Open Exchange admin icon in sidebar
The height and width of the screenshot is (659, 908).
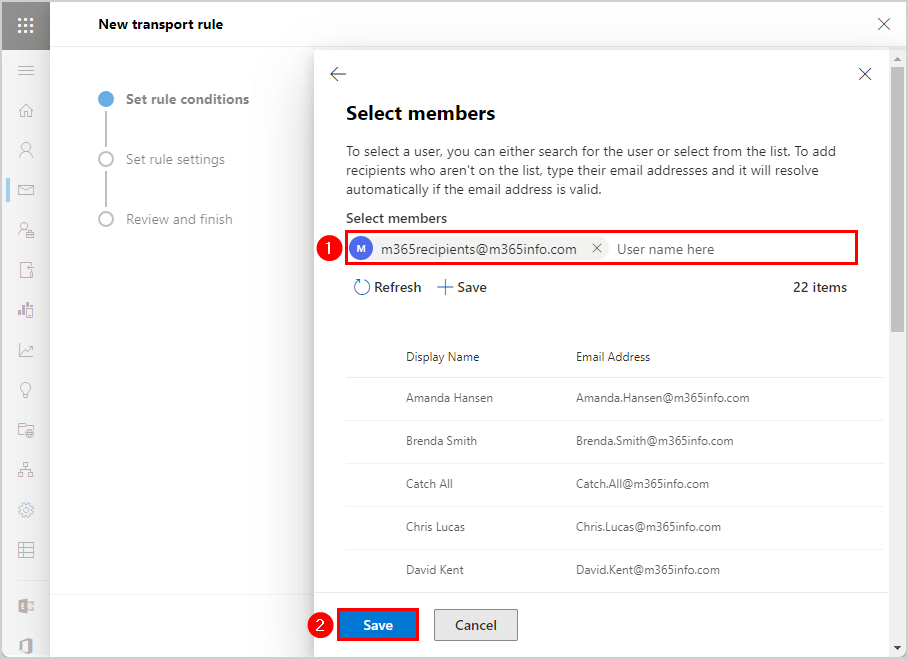[x=25, y=606]
